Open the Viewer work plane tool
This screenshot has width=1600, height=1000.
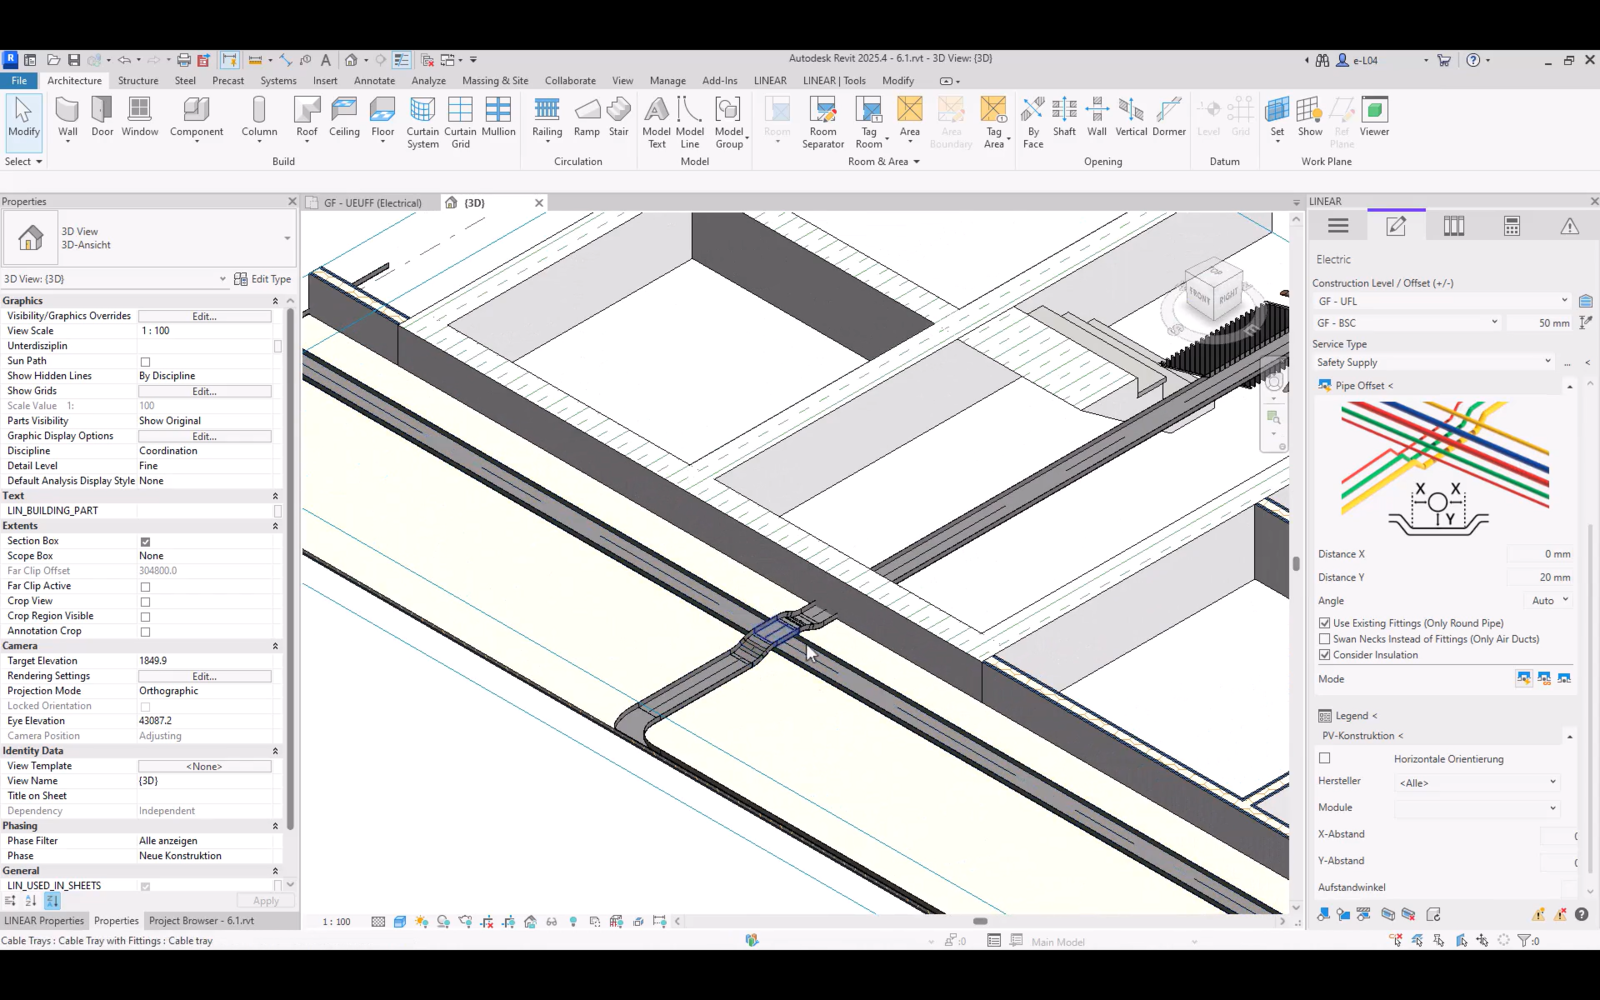pos(1374,117)
